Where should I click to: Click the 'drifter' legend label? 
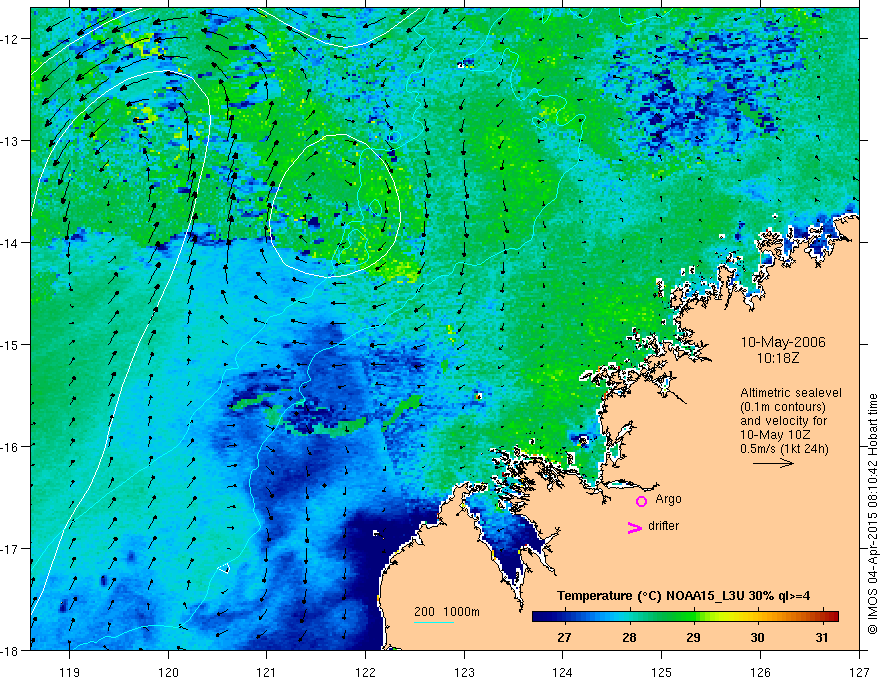tap(663, 526)
